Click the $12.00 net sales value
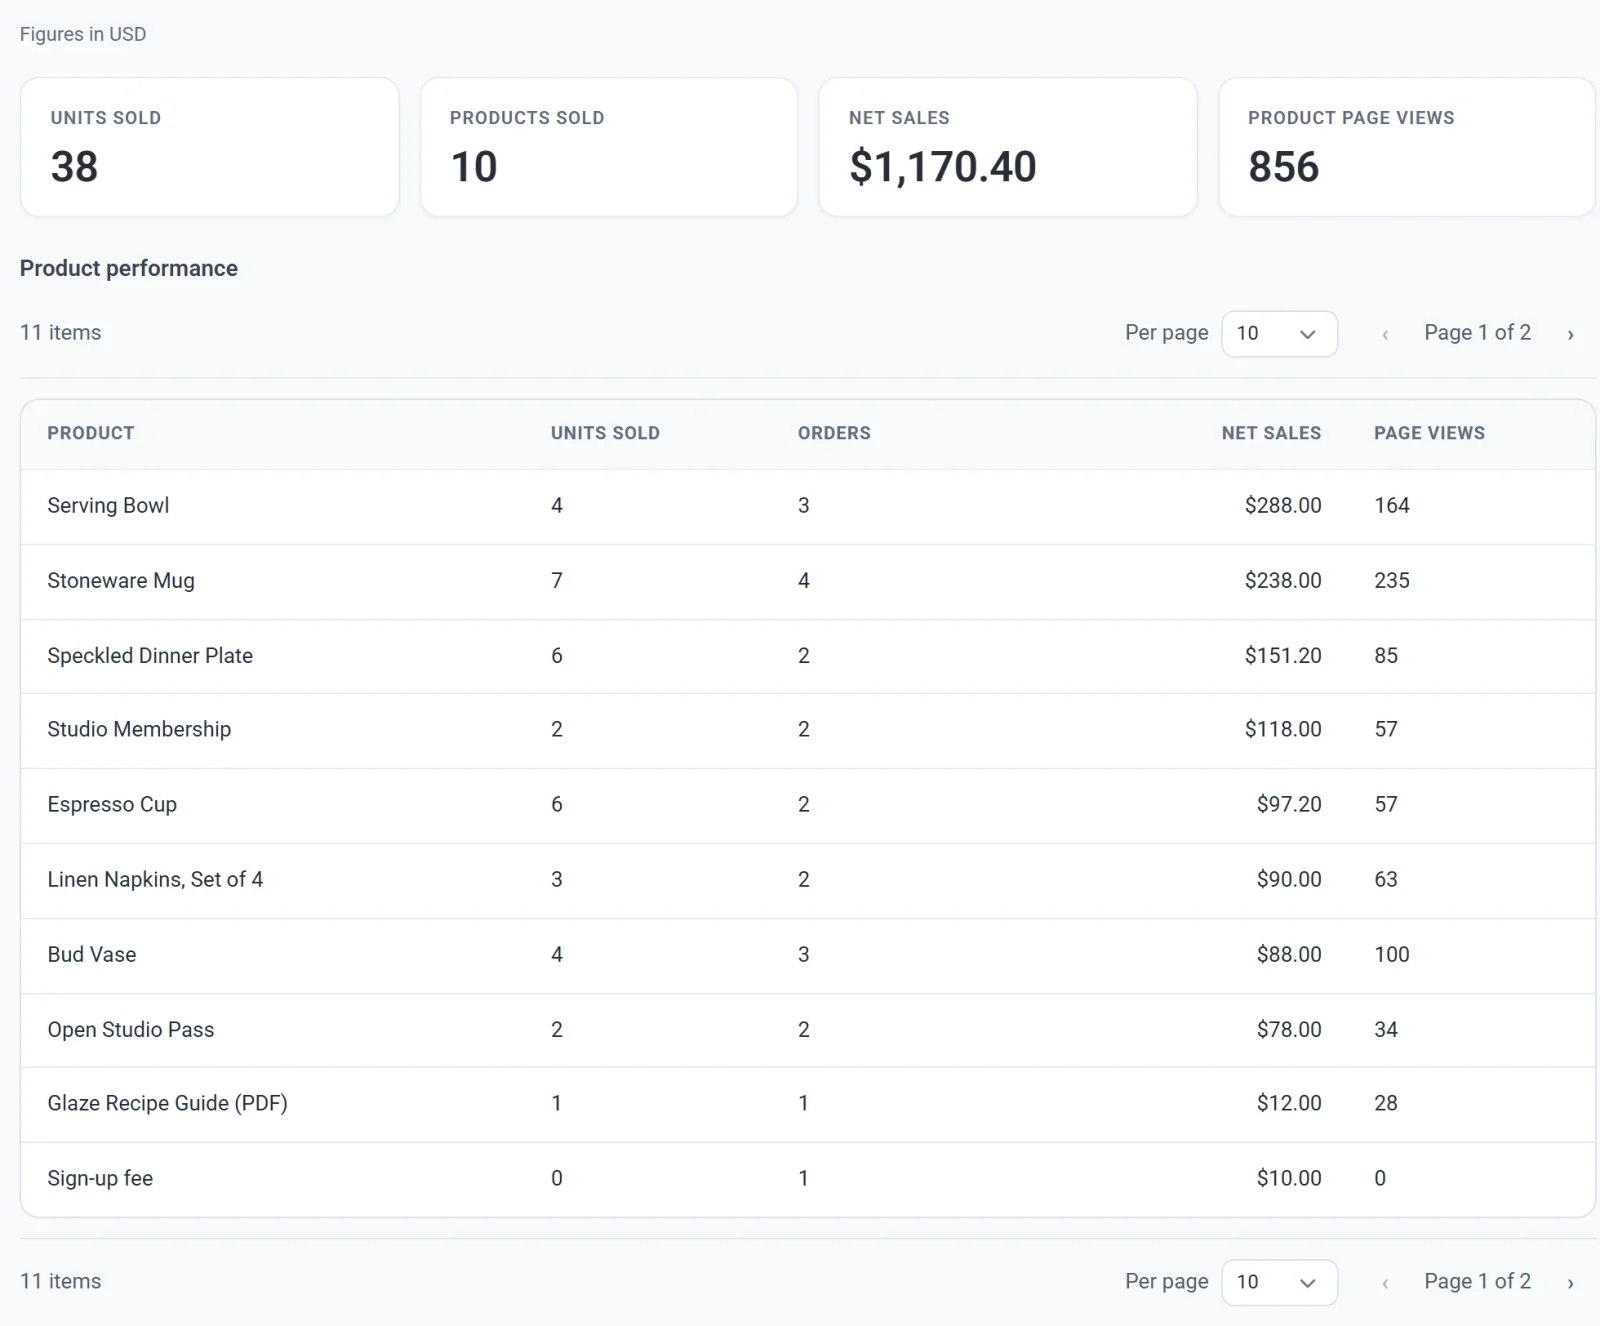This screenshot has width=1600, height=1326. (x=1289, y=1104)
